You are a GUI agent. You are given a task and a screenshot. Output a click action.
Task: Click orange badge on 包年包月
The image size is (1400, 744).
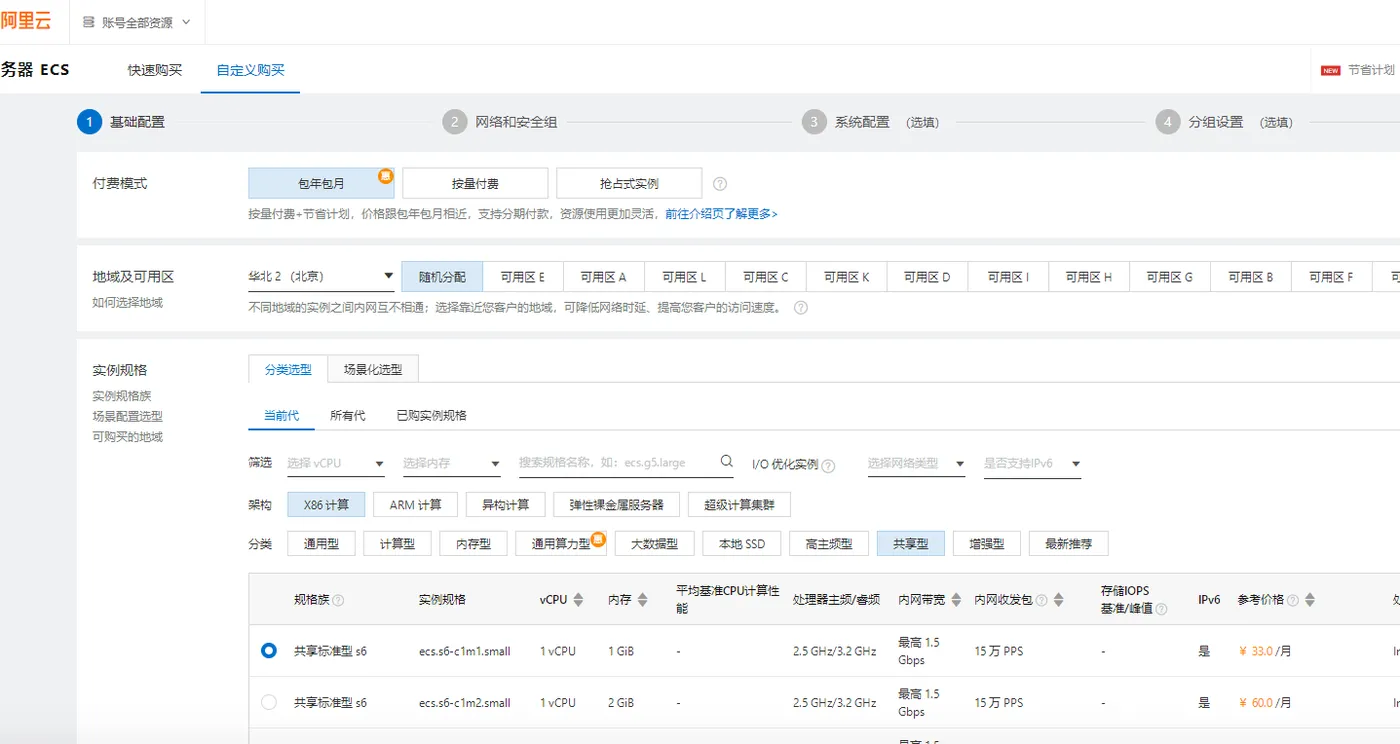[x=386, y=176]
